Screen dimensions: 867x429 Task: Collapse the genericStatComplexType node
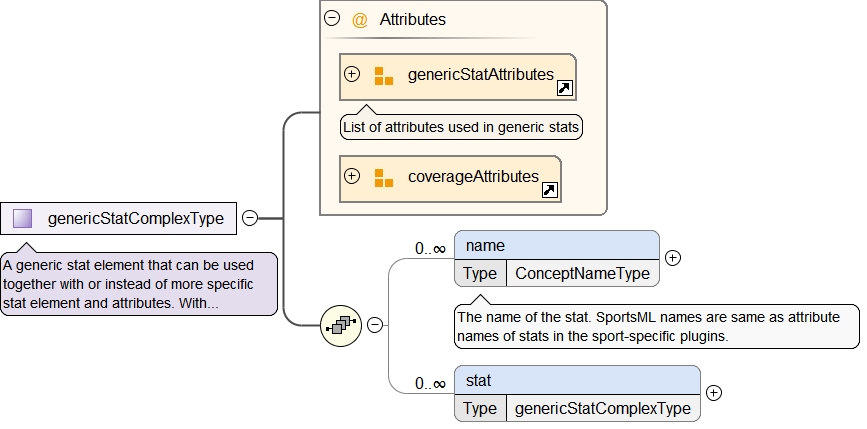pyautogui.click(x=250, y=218)
